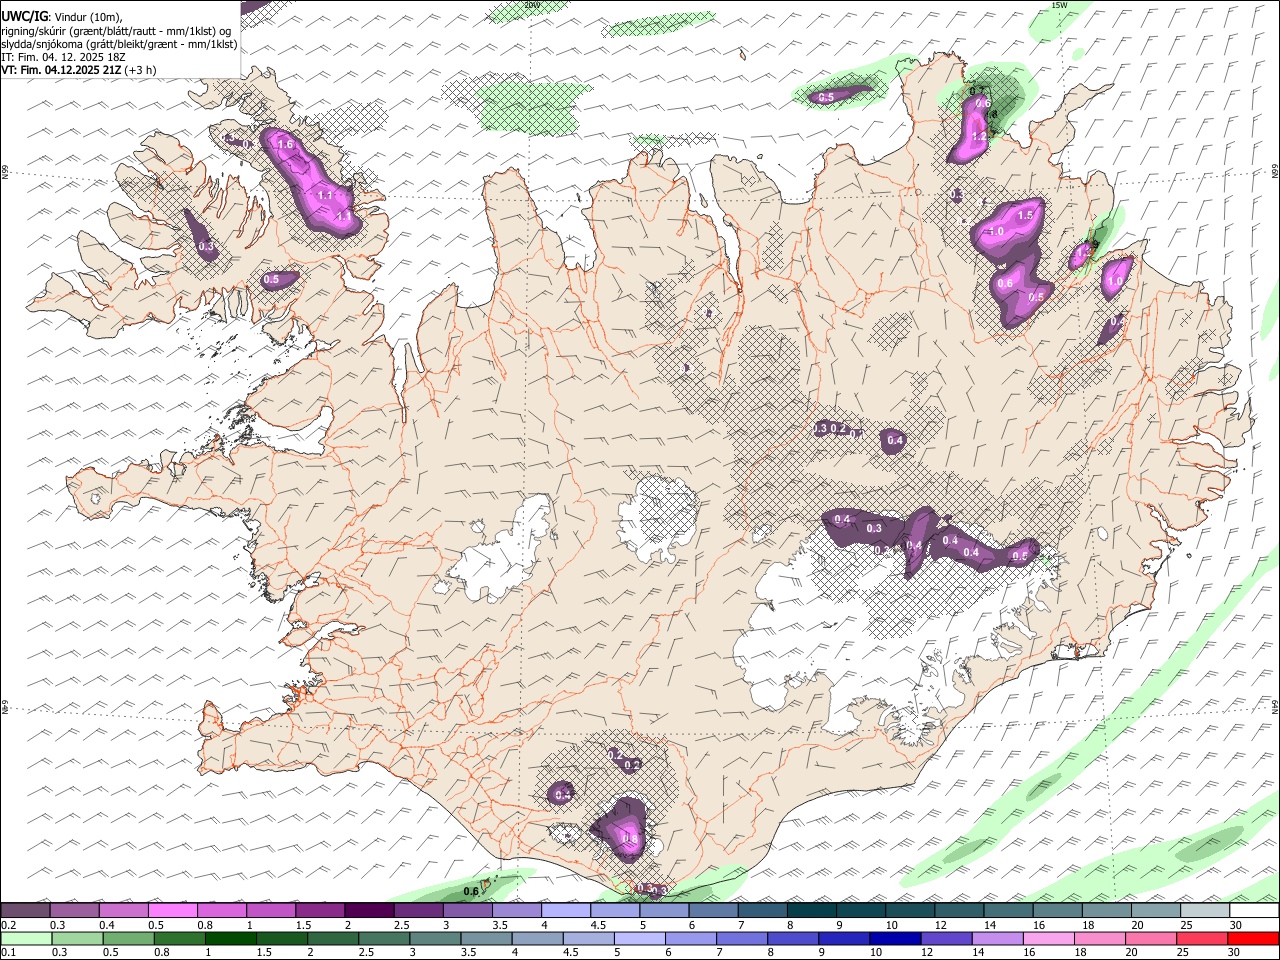
Task: Click the black 0.6 label on the southern coast
Action: point(471,891)
